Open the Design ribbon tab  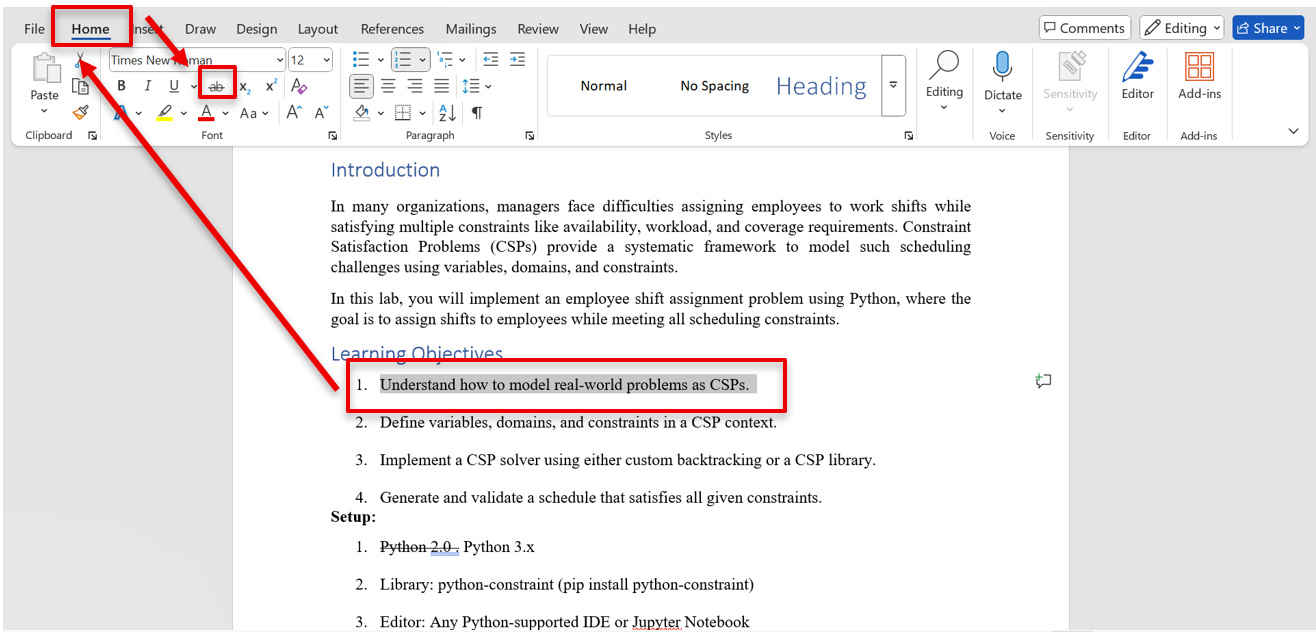[x=257, y=29]
